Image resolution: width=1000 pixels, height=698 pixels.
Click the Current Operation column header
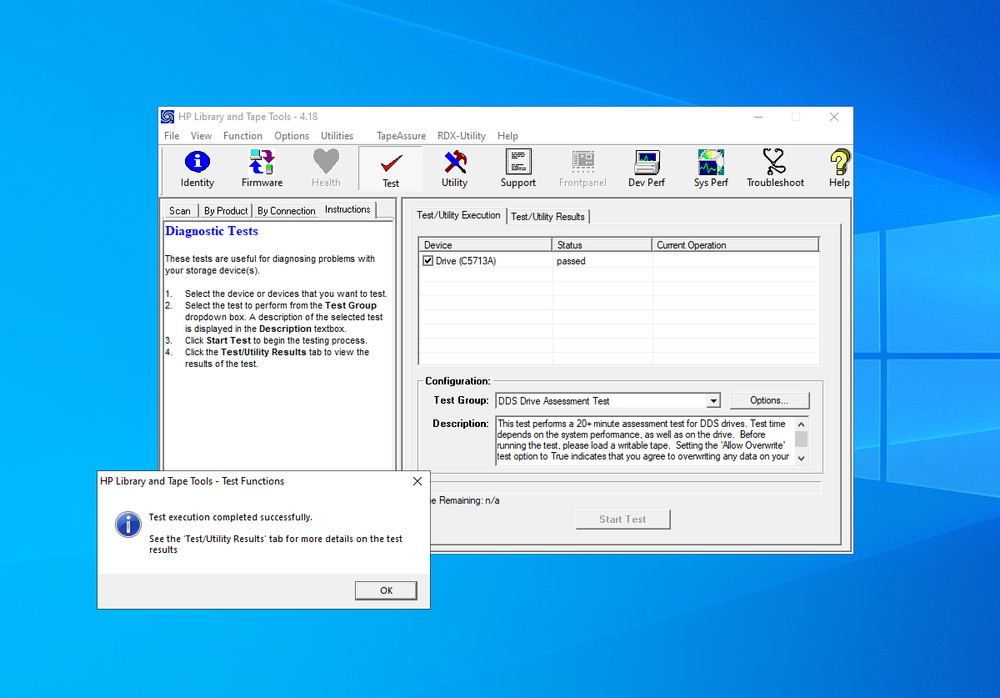click(735, 245)
